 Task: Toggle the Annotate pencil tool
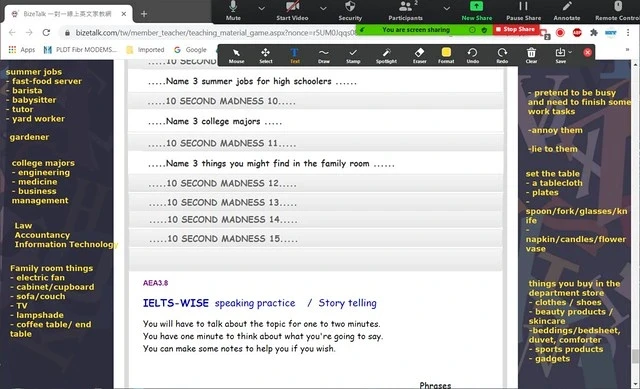pos(567,11)
